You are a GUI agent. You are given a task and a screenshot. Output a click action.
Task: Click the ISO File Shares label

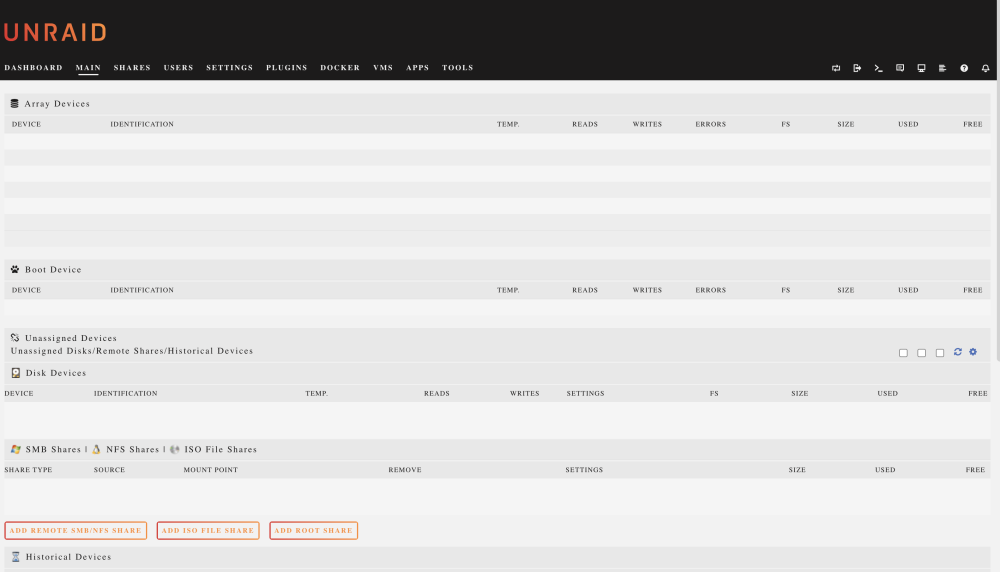click(x=221, y=449)
